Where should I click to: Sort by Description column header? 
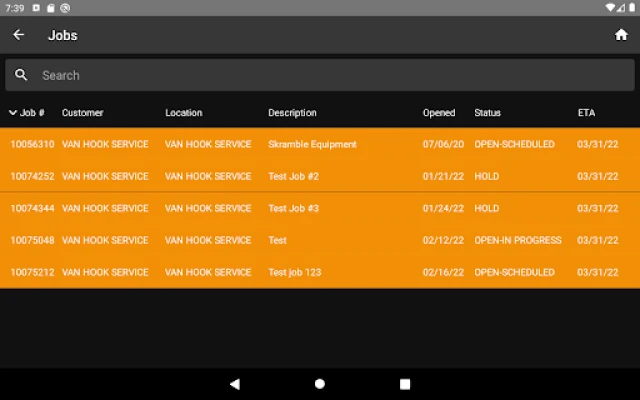292,113
